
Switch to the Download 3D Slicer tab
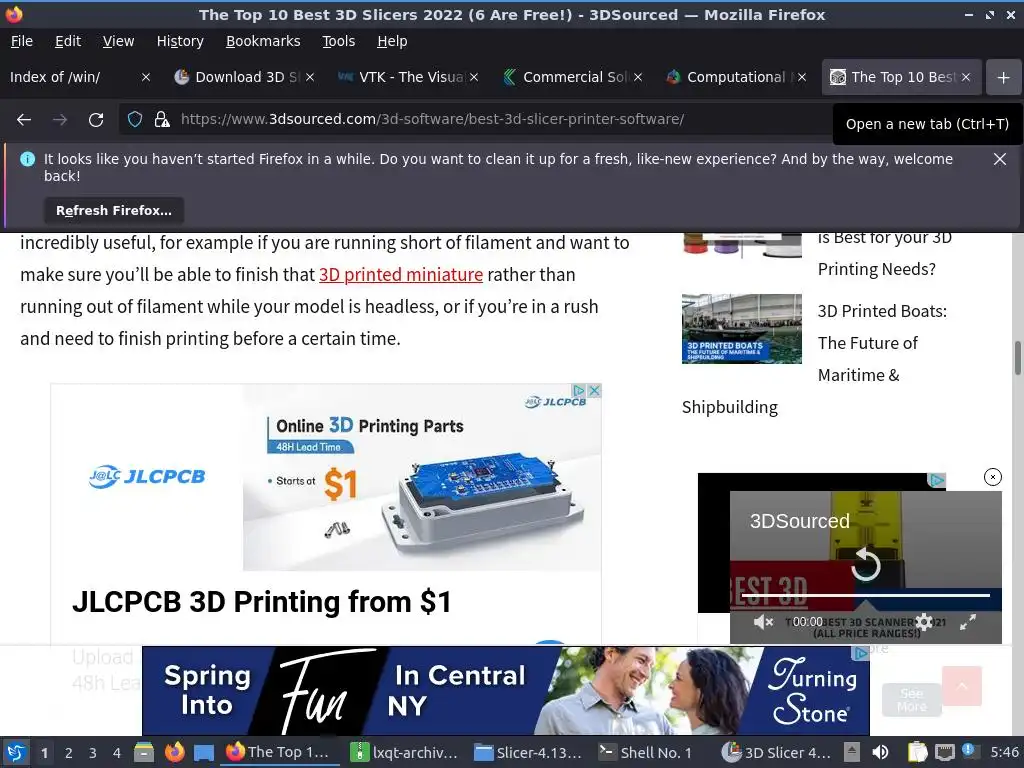[235, 77]
